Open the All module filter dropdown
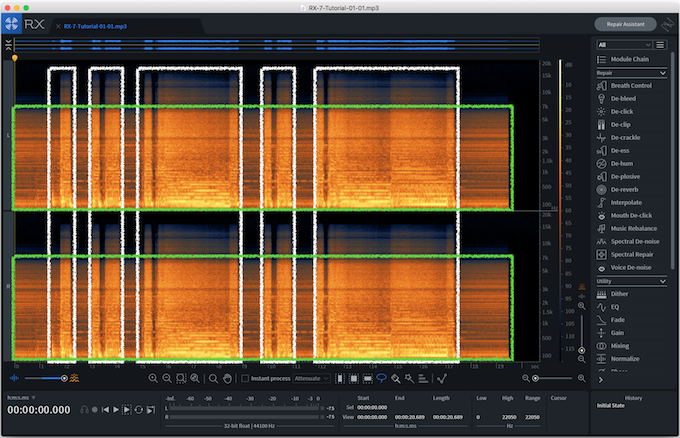Screen dimensions: 680x438 [x=624, y=45]
